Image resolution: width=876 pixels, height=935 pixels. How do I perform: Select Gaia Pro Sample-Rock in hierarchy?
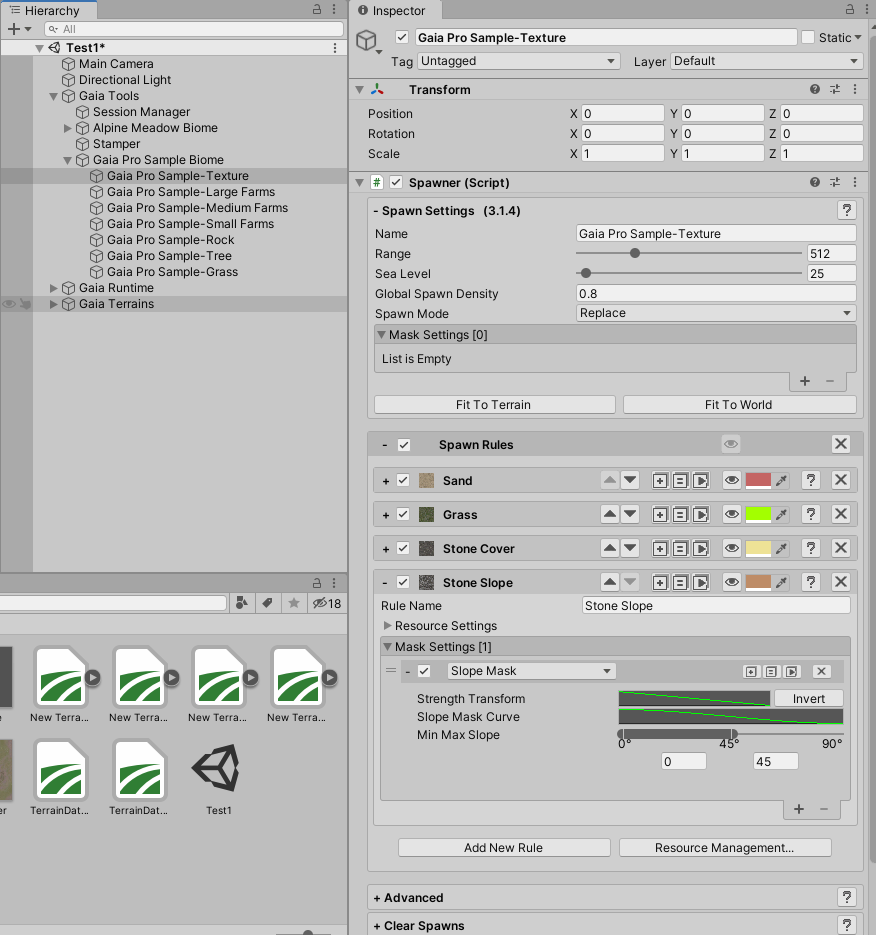pyautogui.click(x=170, y=240)
